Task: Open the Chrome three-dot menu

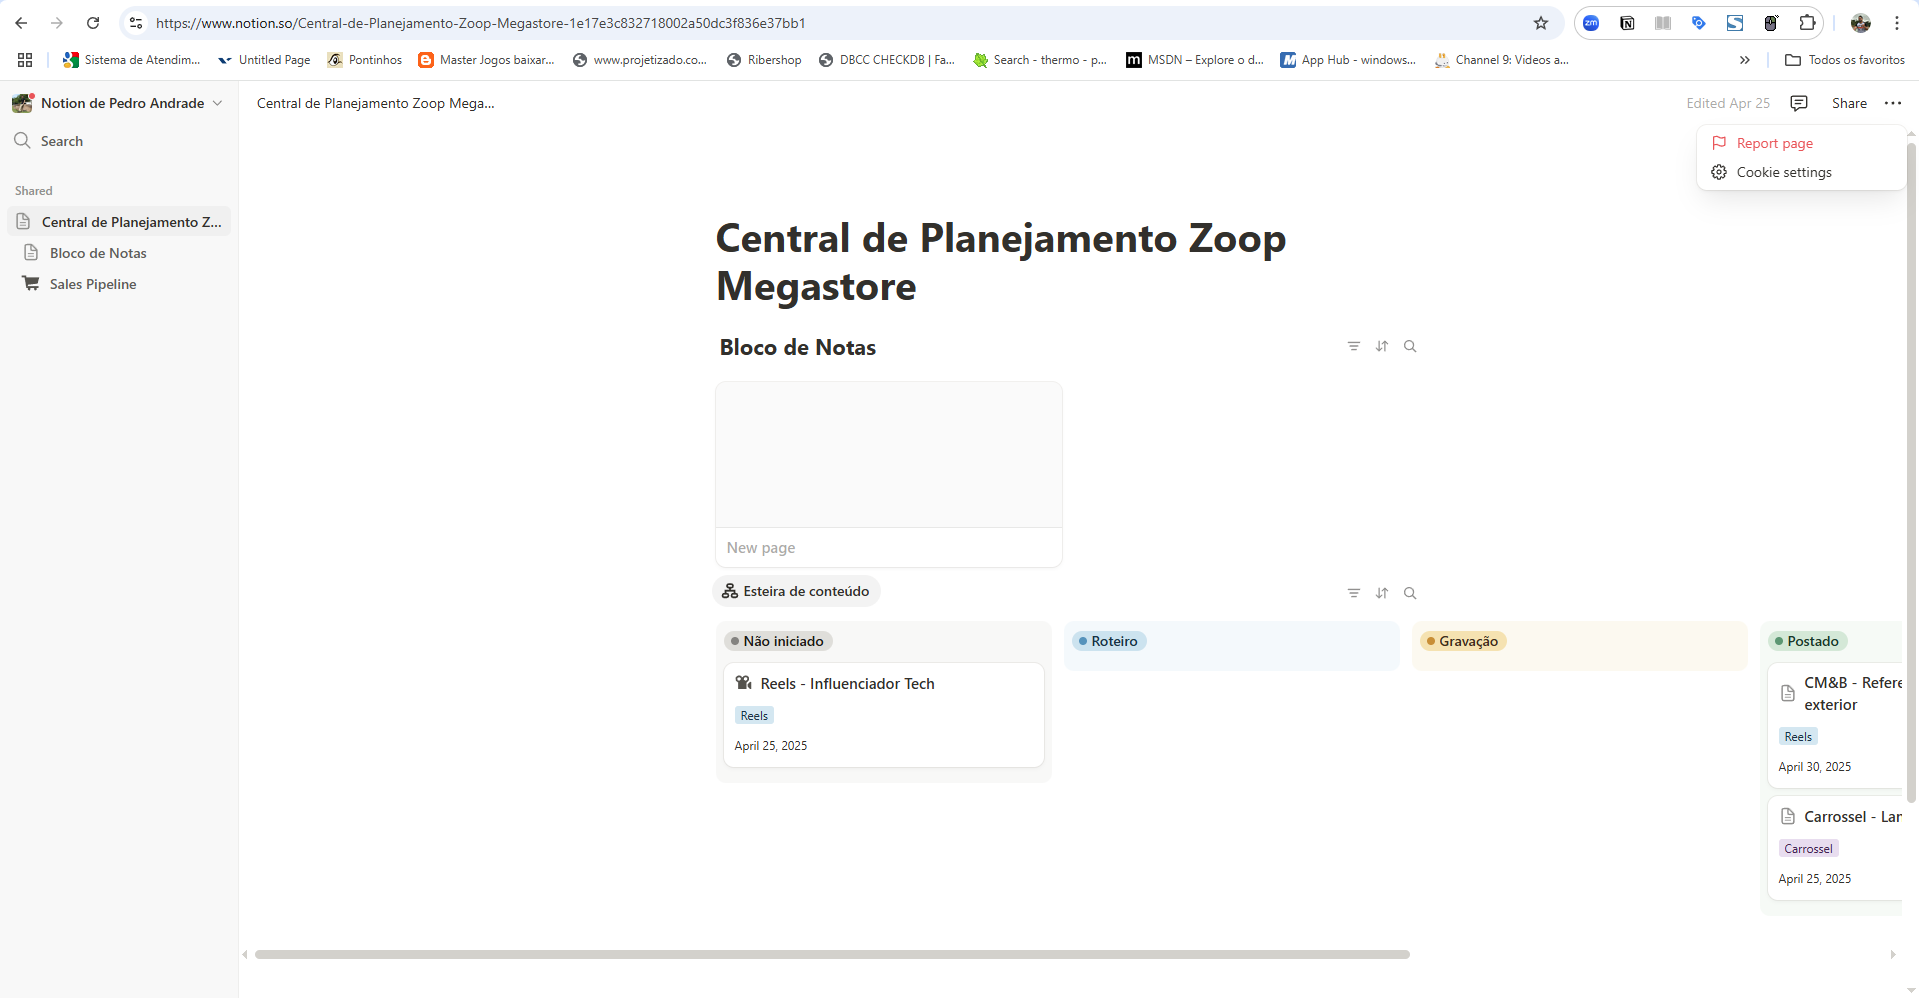Action: pyautogui.click(x=1897, y=23)
